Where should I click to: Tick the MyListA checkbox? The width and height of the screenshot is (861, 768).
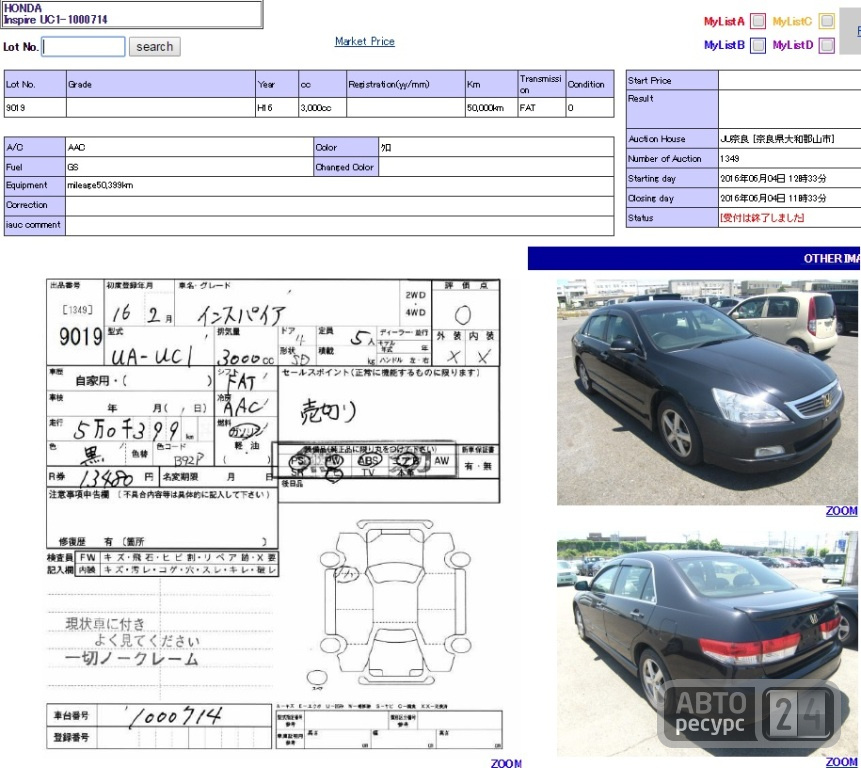click(758, 21)
